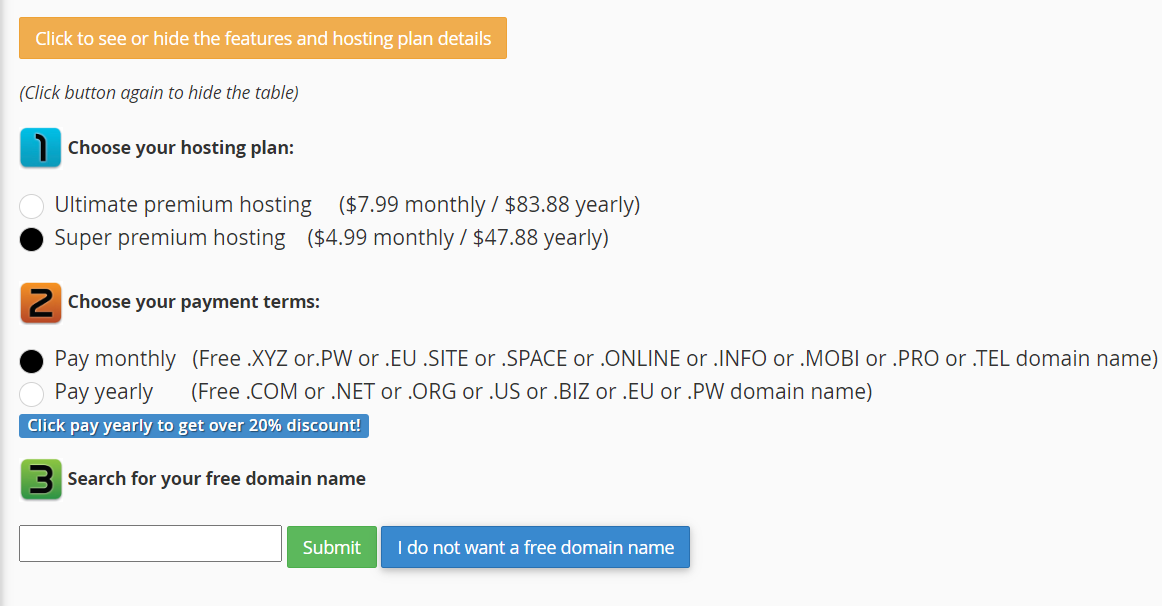Click the italic "Click button again" hint text
The width and height of the screenshot is (1162, 606).
(159, 93)
